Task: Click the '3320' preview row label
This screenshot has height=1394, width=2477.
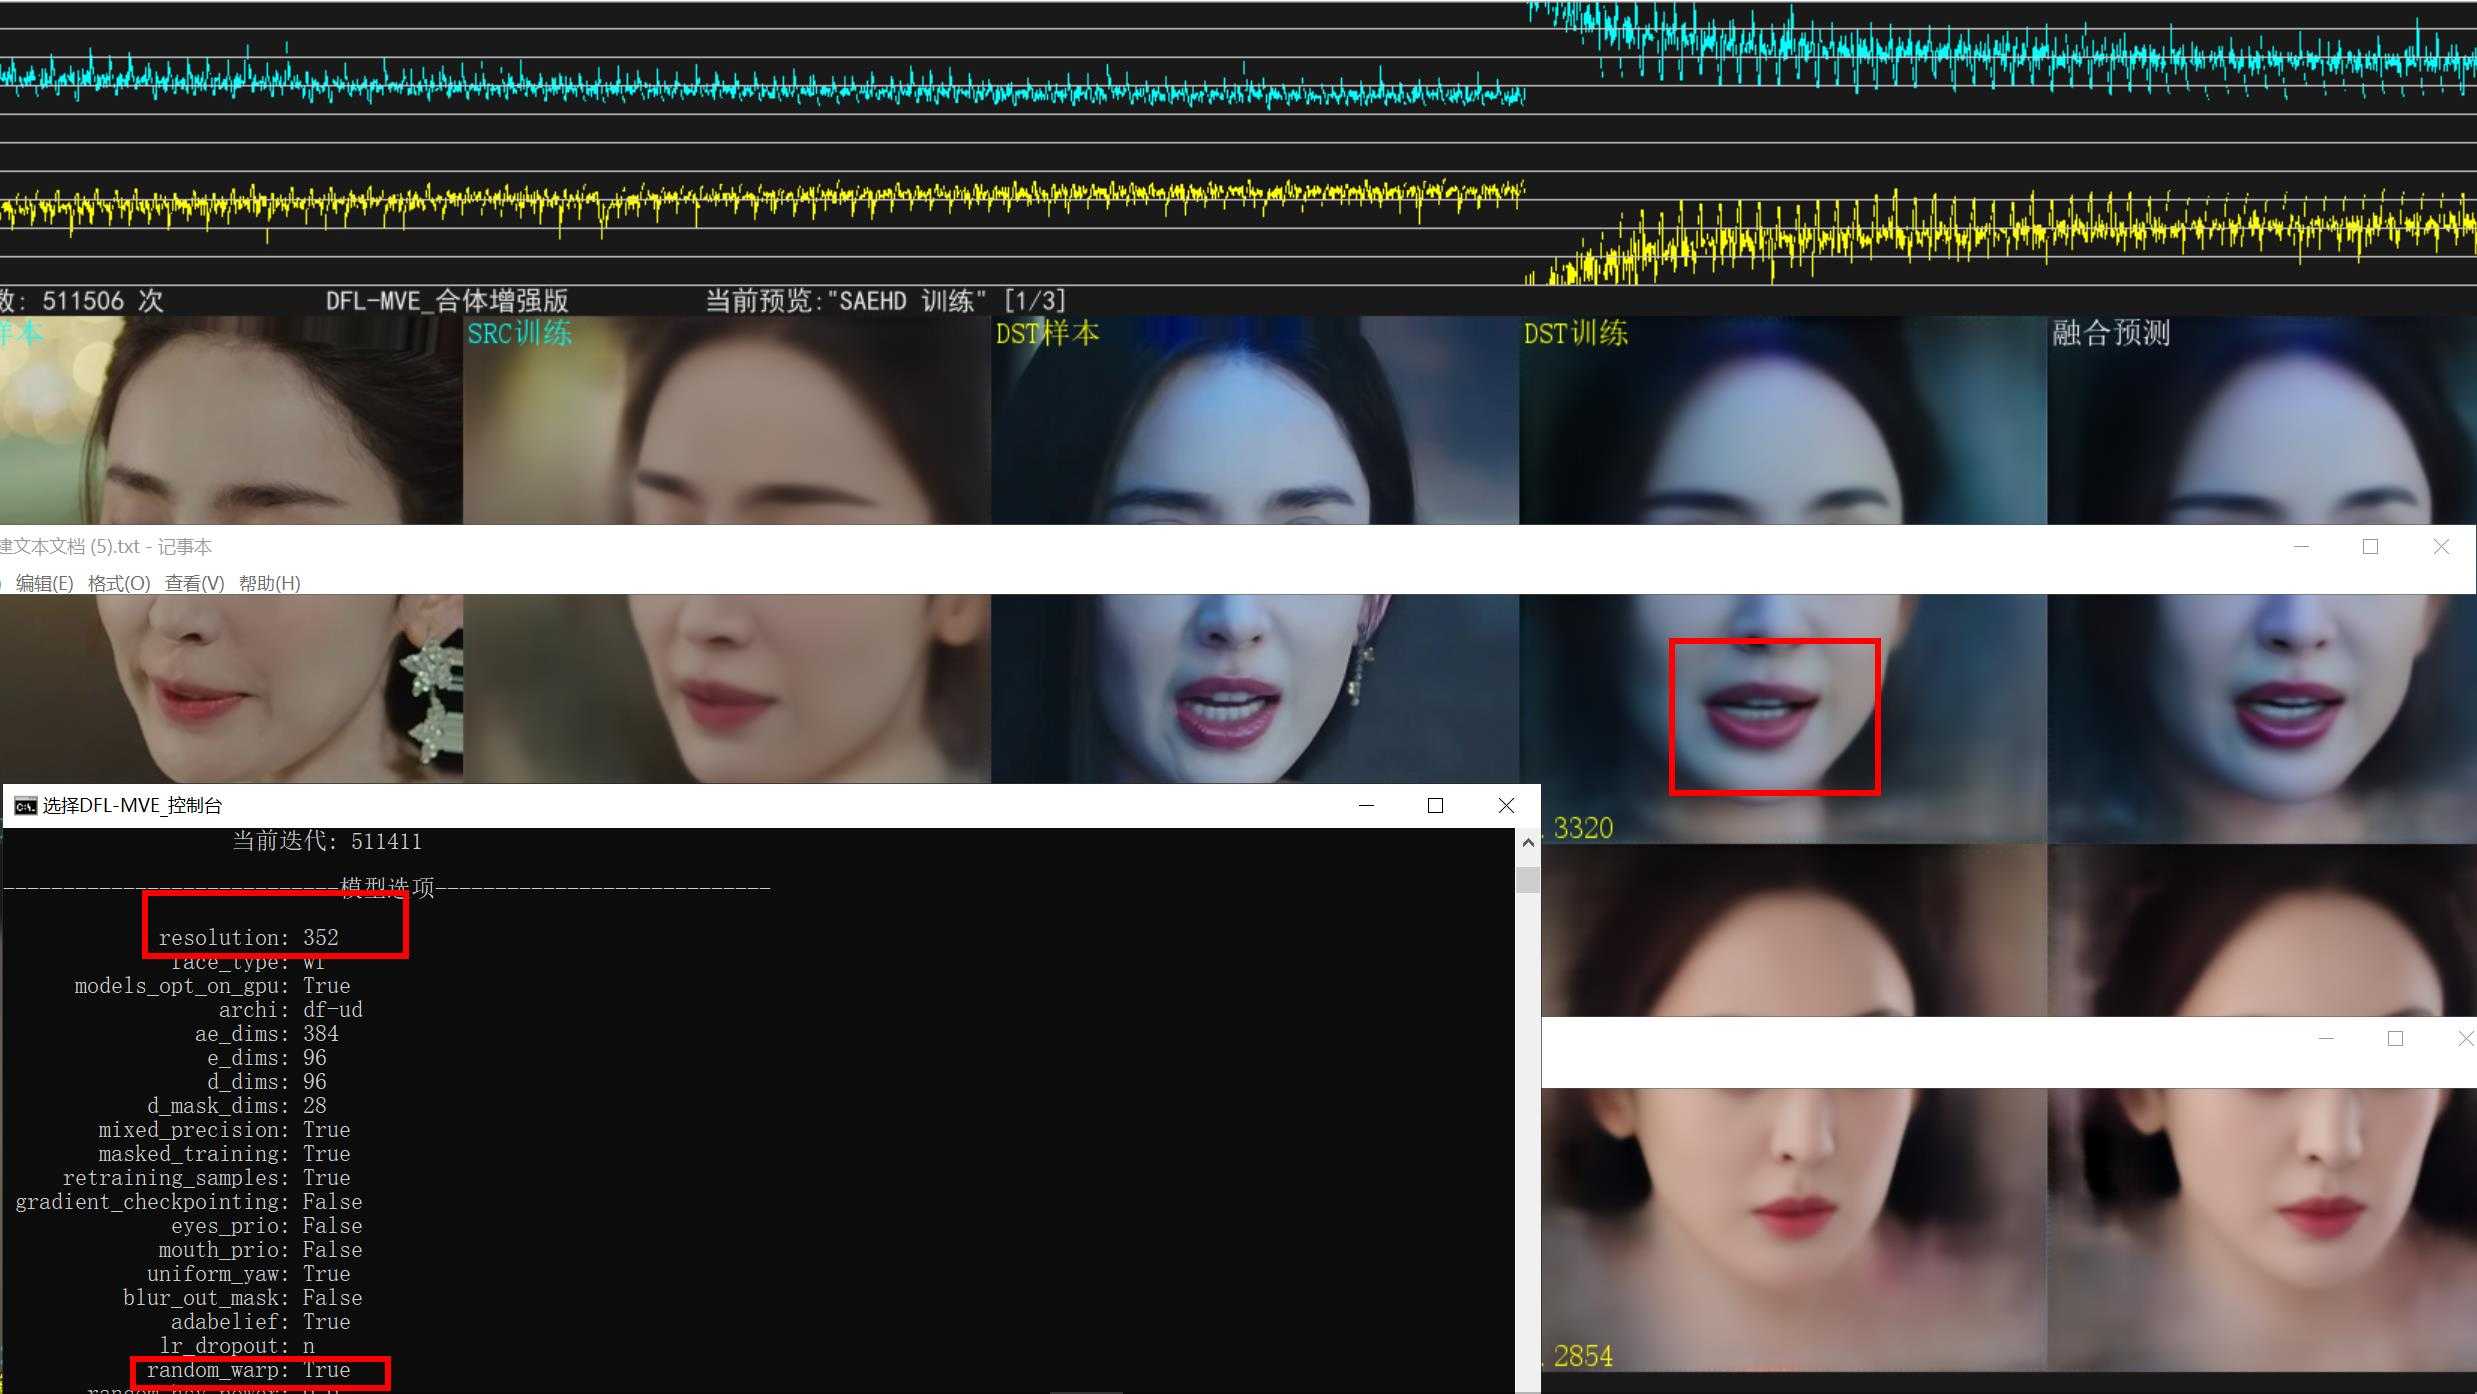Action: pos(1583,828)
